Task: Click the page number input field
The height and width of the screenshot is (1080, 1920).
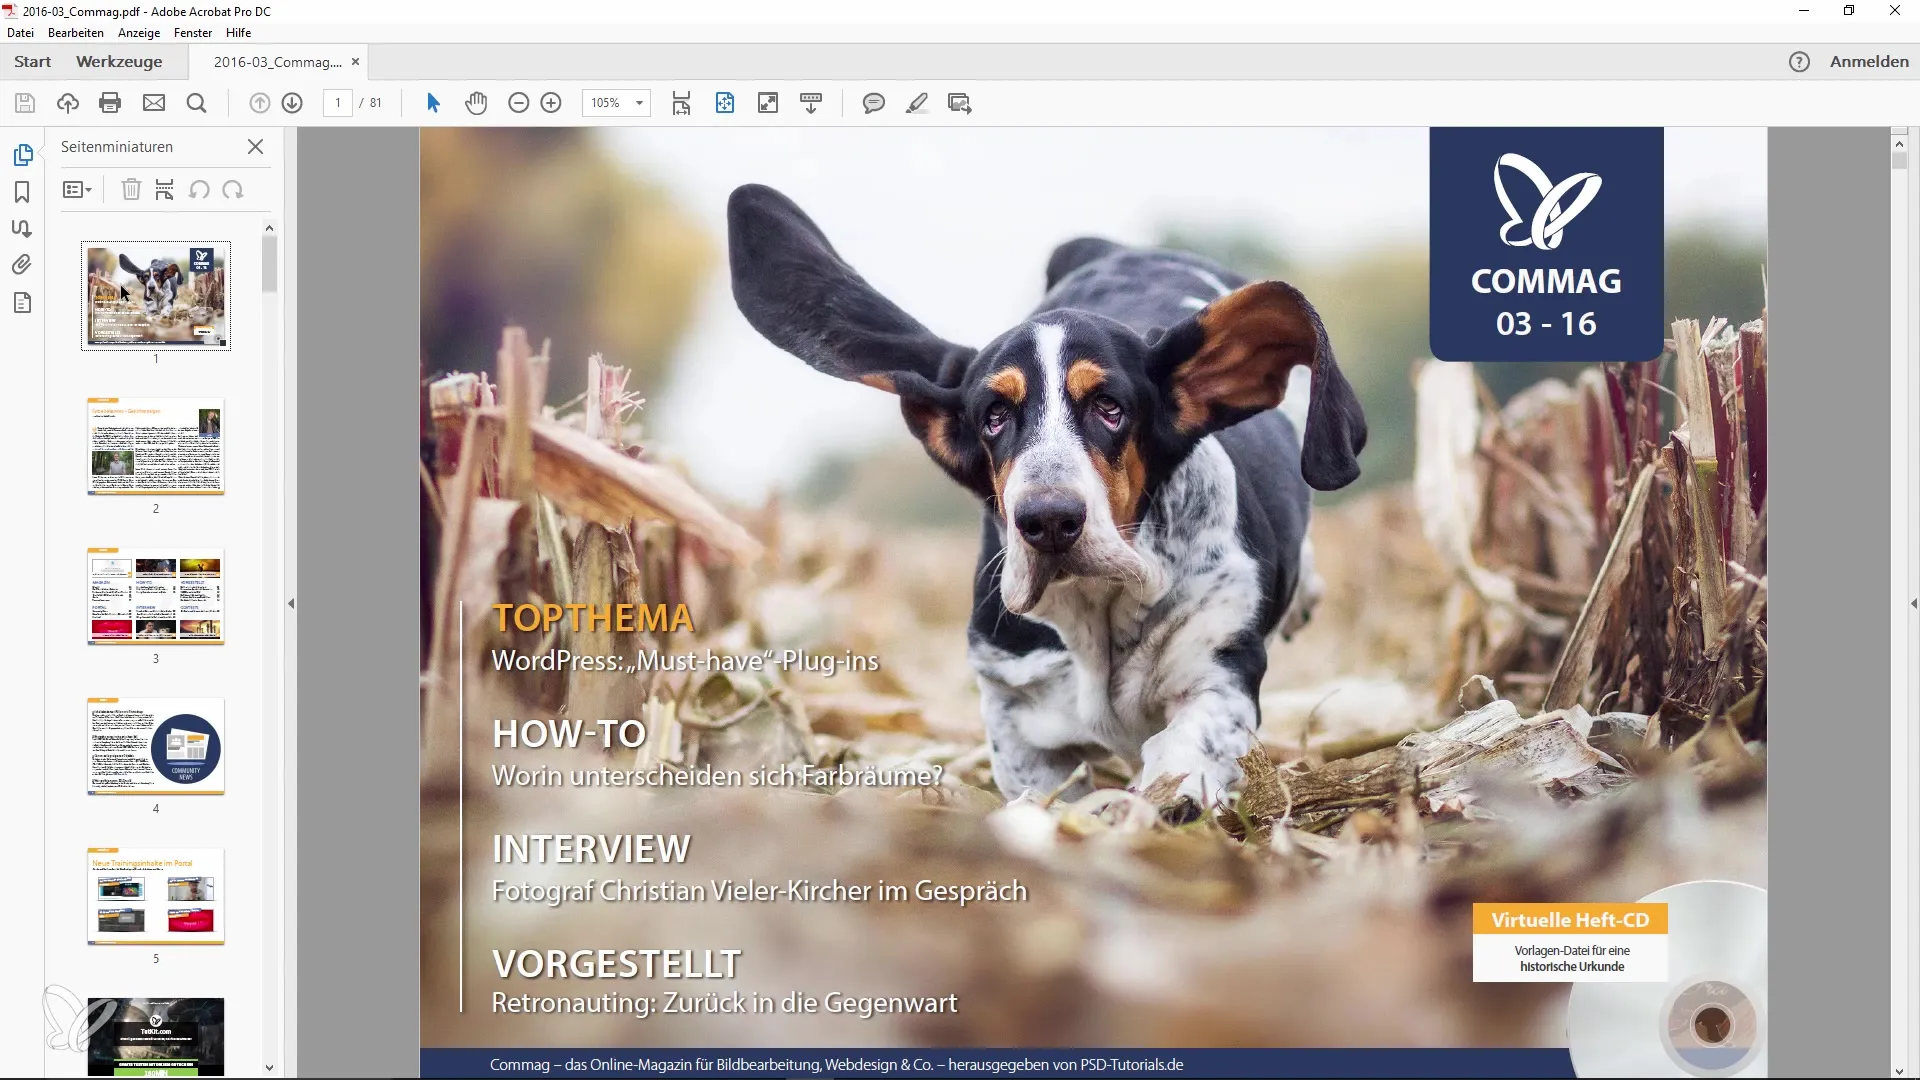Action: [338, 103]
